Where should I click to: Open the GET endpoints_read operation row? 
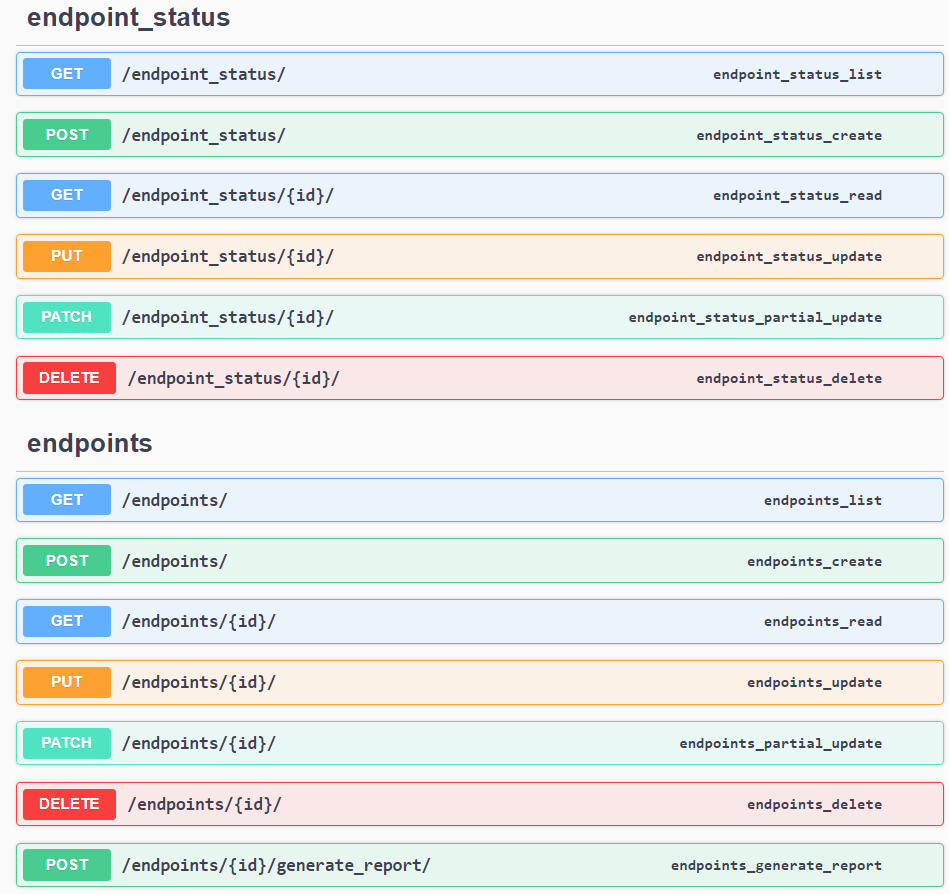click(480, 621)
